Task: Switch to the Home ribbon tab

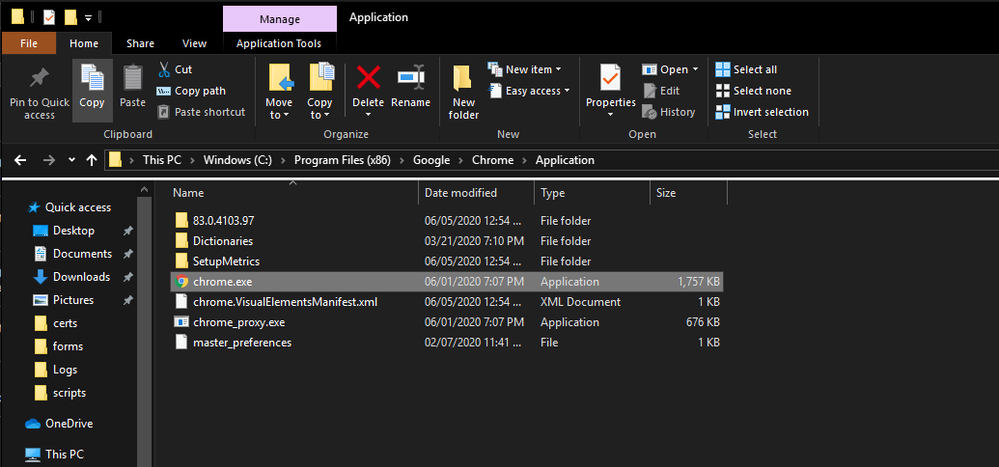Action: point(84,43)
